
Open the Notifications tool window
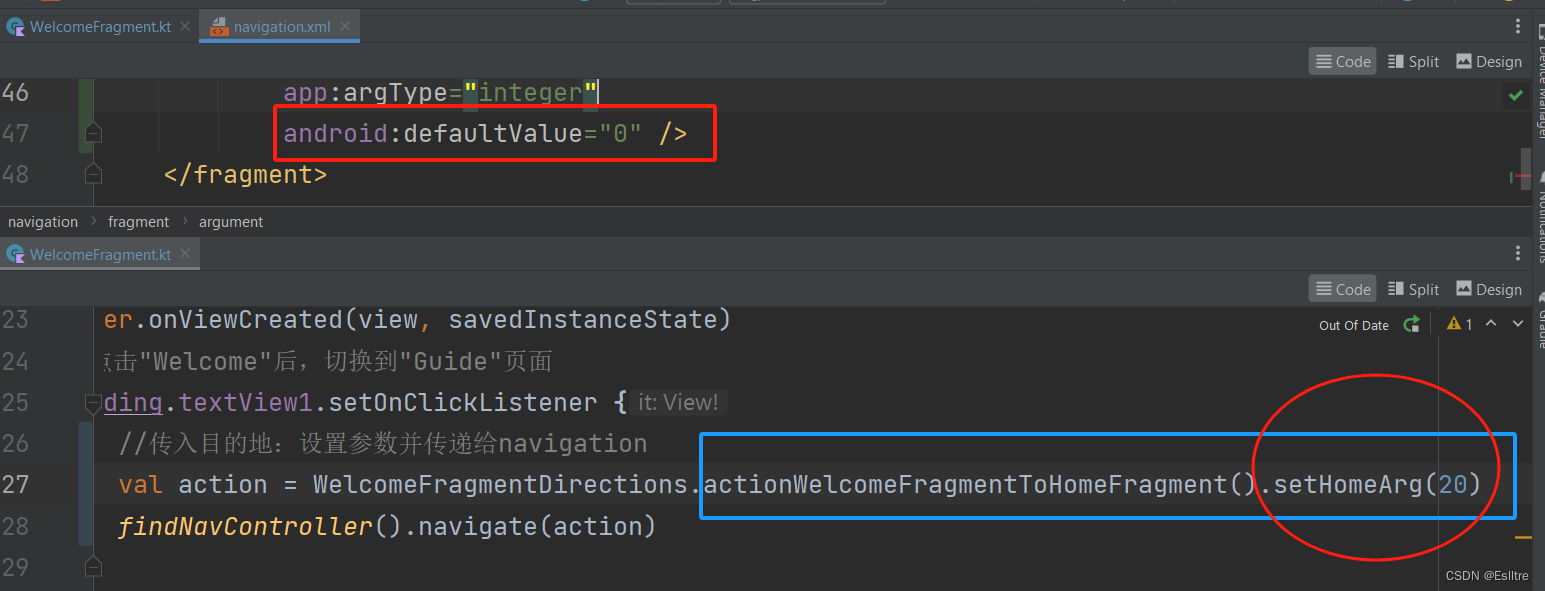(1538, 225)
